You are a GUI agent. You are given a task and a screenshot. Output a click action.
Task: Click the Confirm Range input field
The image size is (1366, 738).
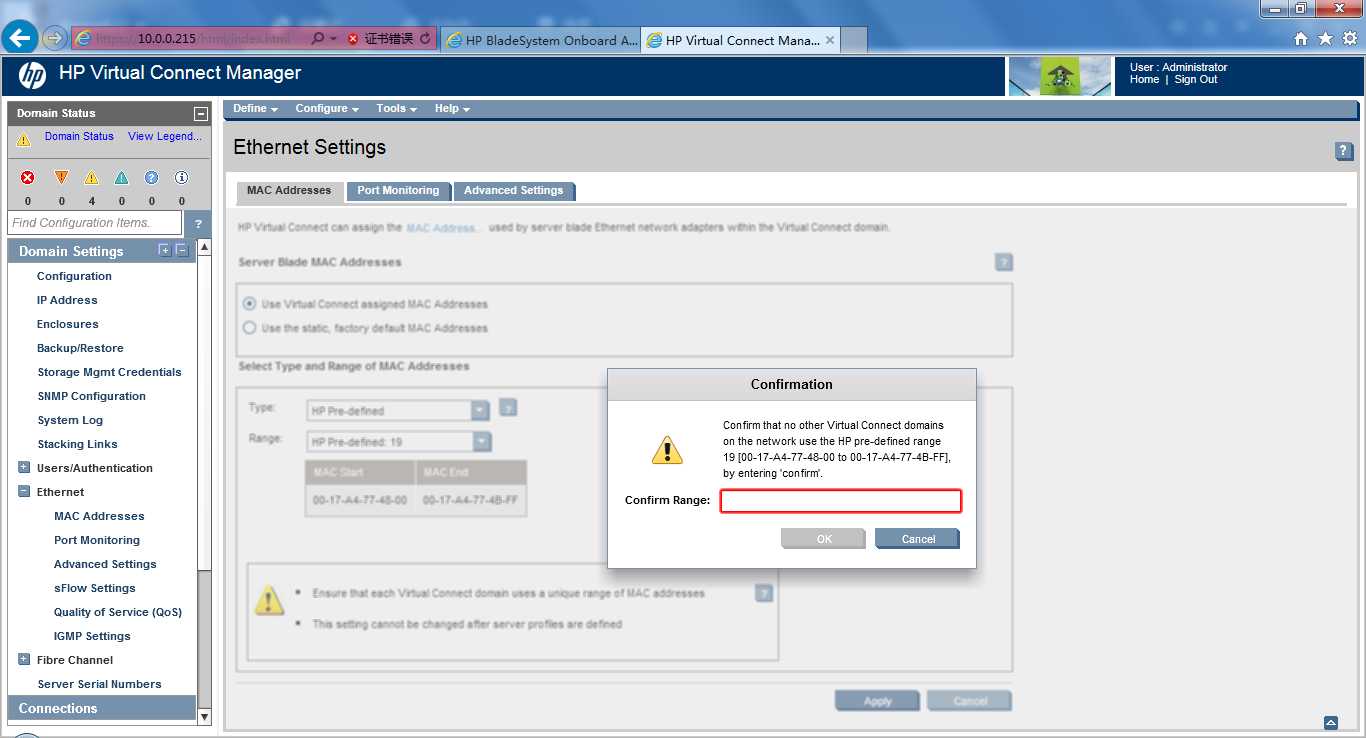pos(841,501)
